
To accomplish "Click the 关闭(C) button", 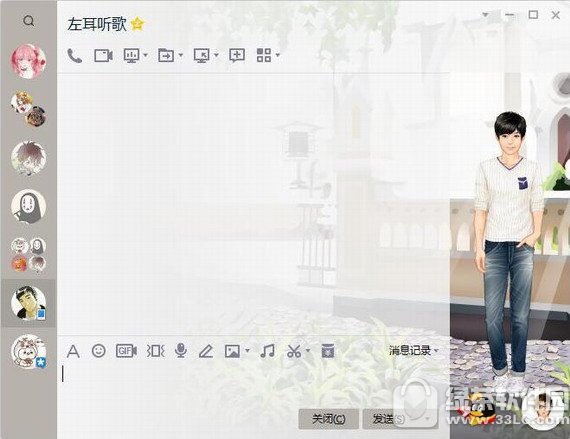I will point(329,419).
